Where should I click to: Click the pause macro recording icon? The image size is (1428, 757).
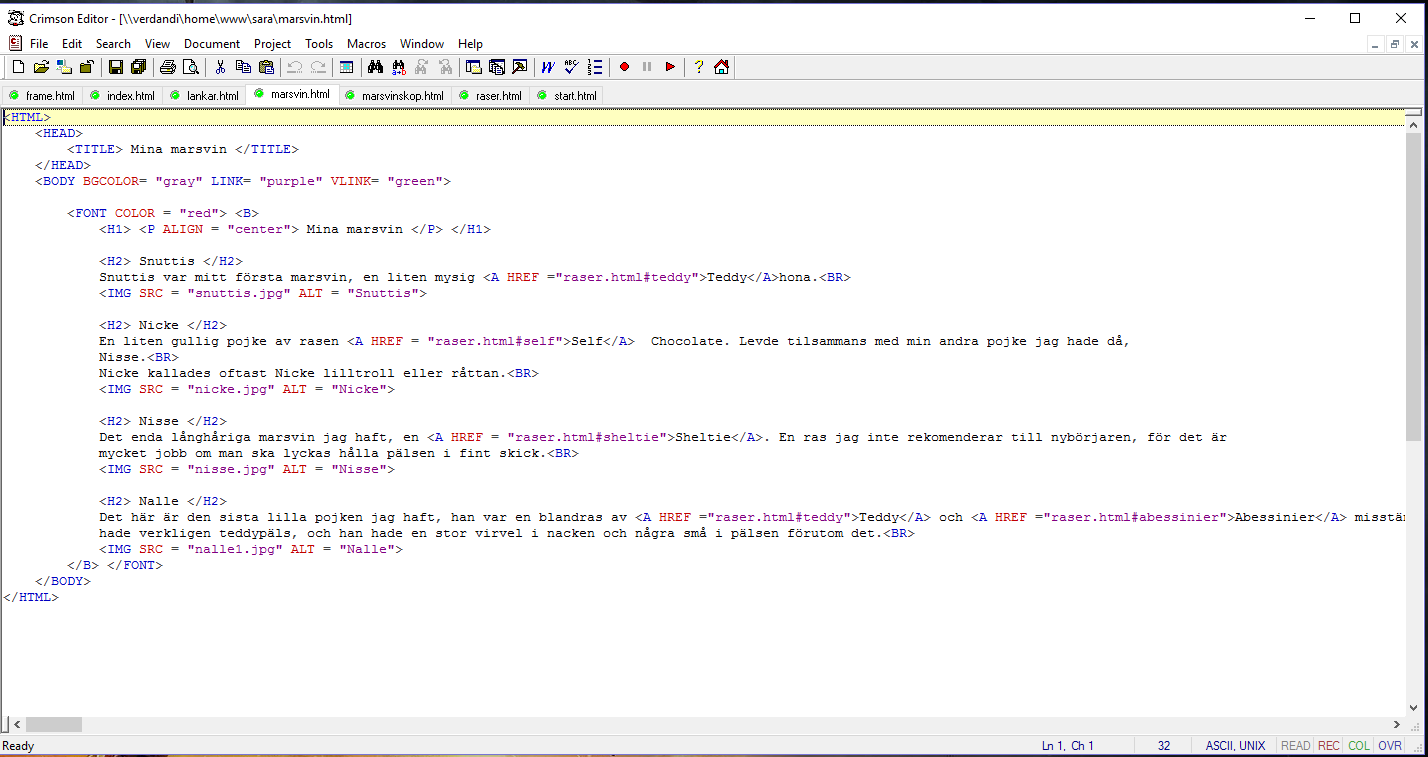point(647,67)
